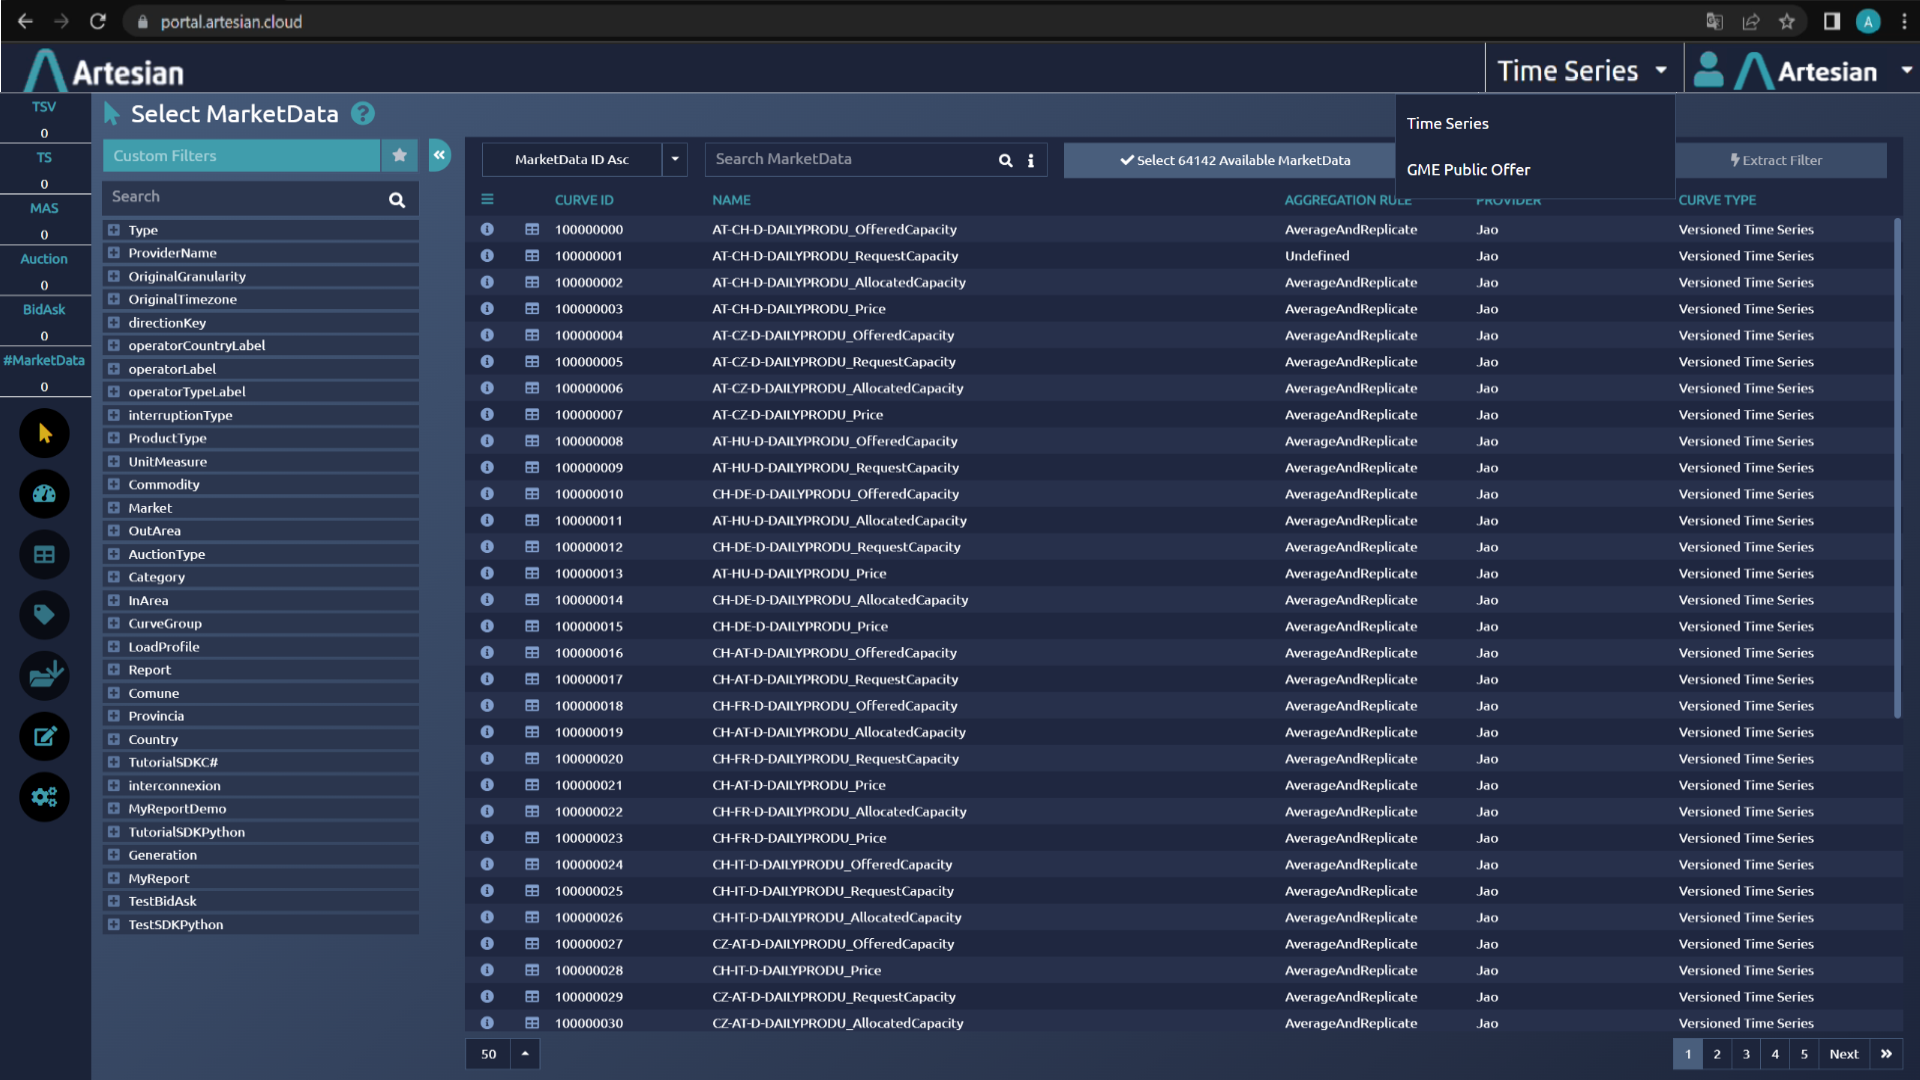This screenshot has height=1080, width=1920.
Task: Click Select 64142 Available MarketData button
Action: [x=1234, y=160]
